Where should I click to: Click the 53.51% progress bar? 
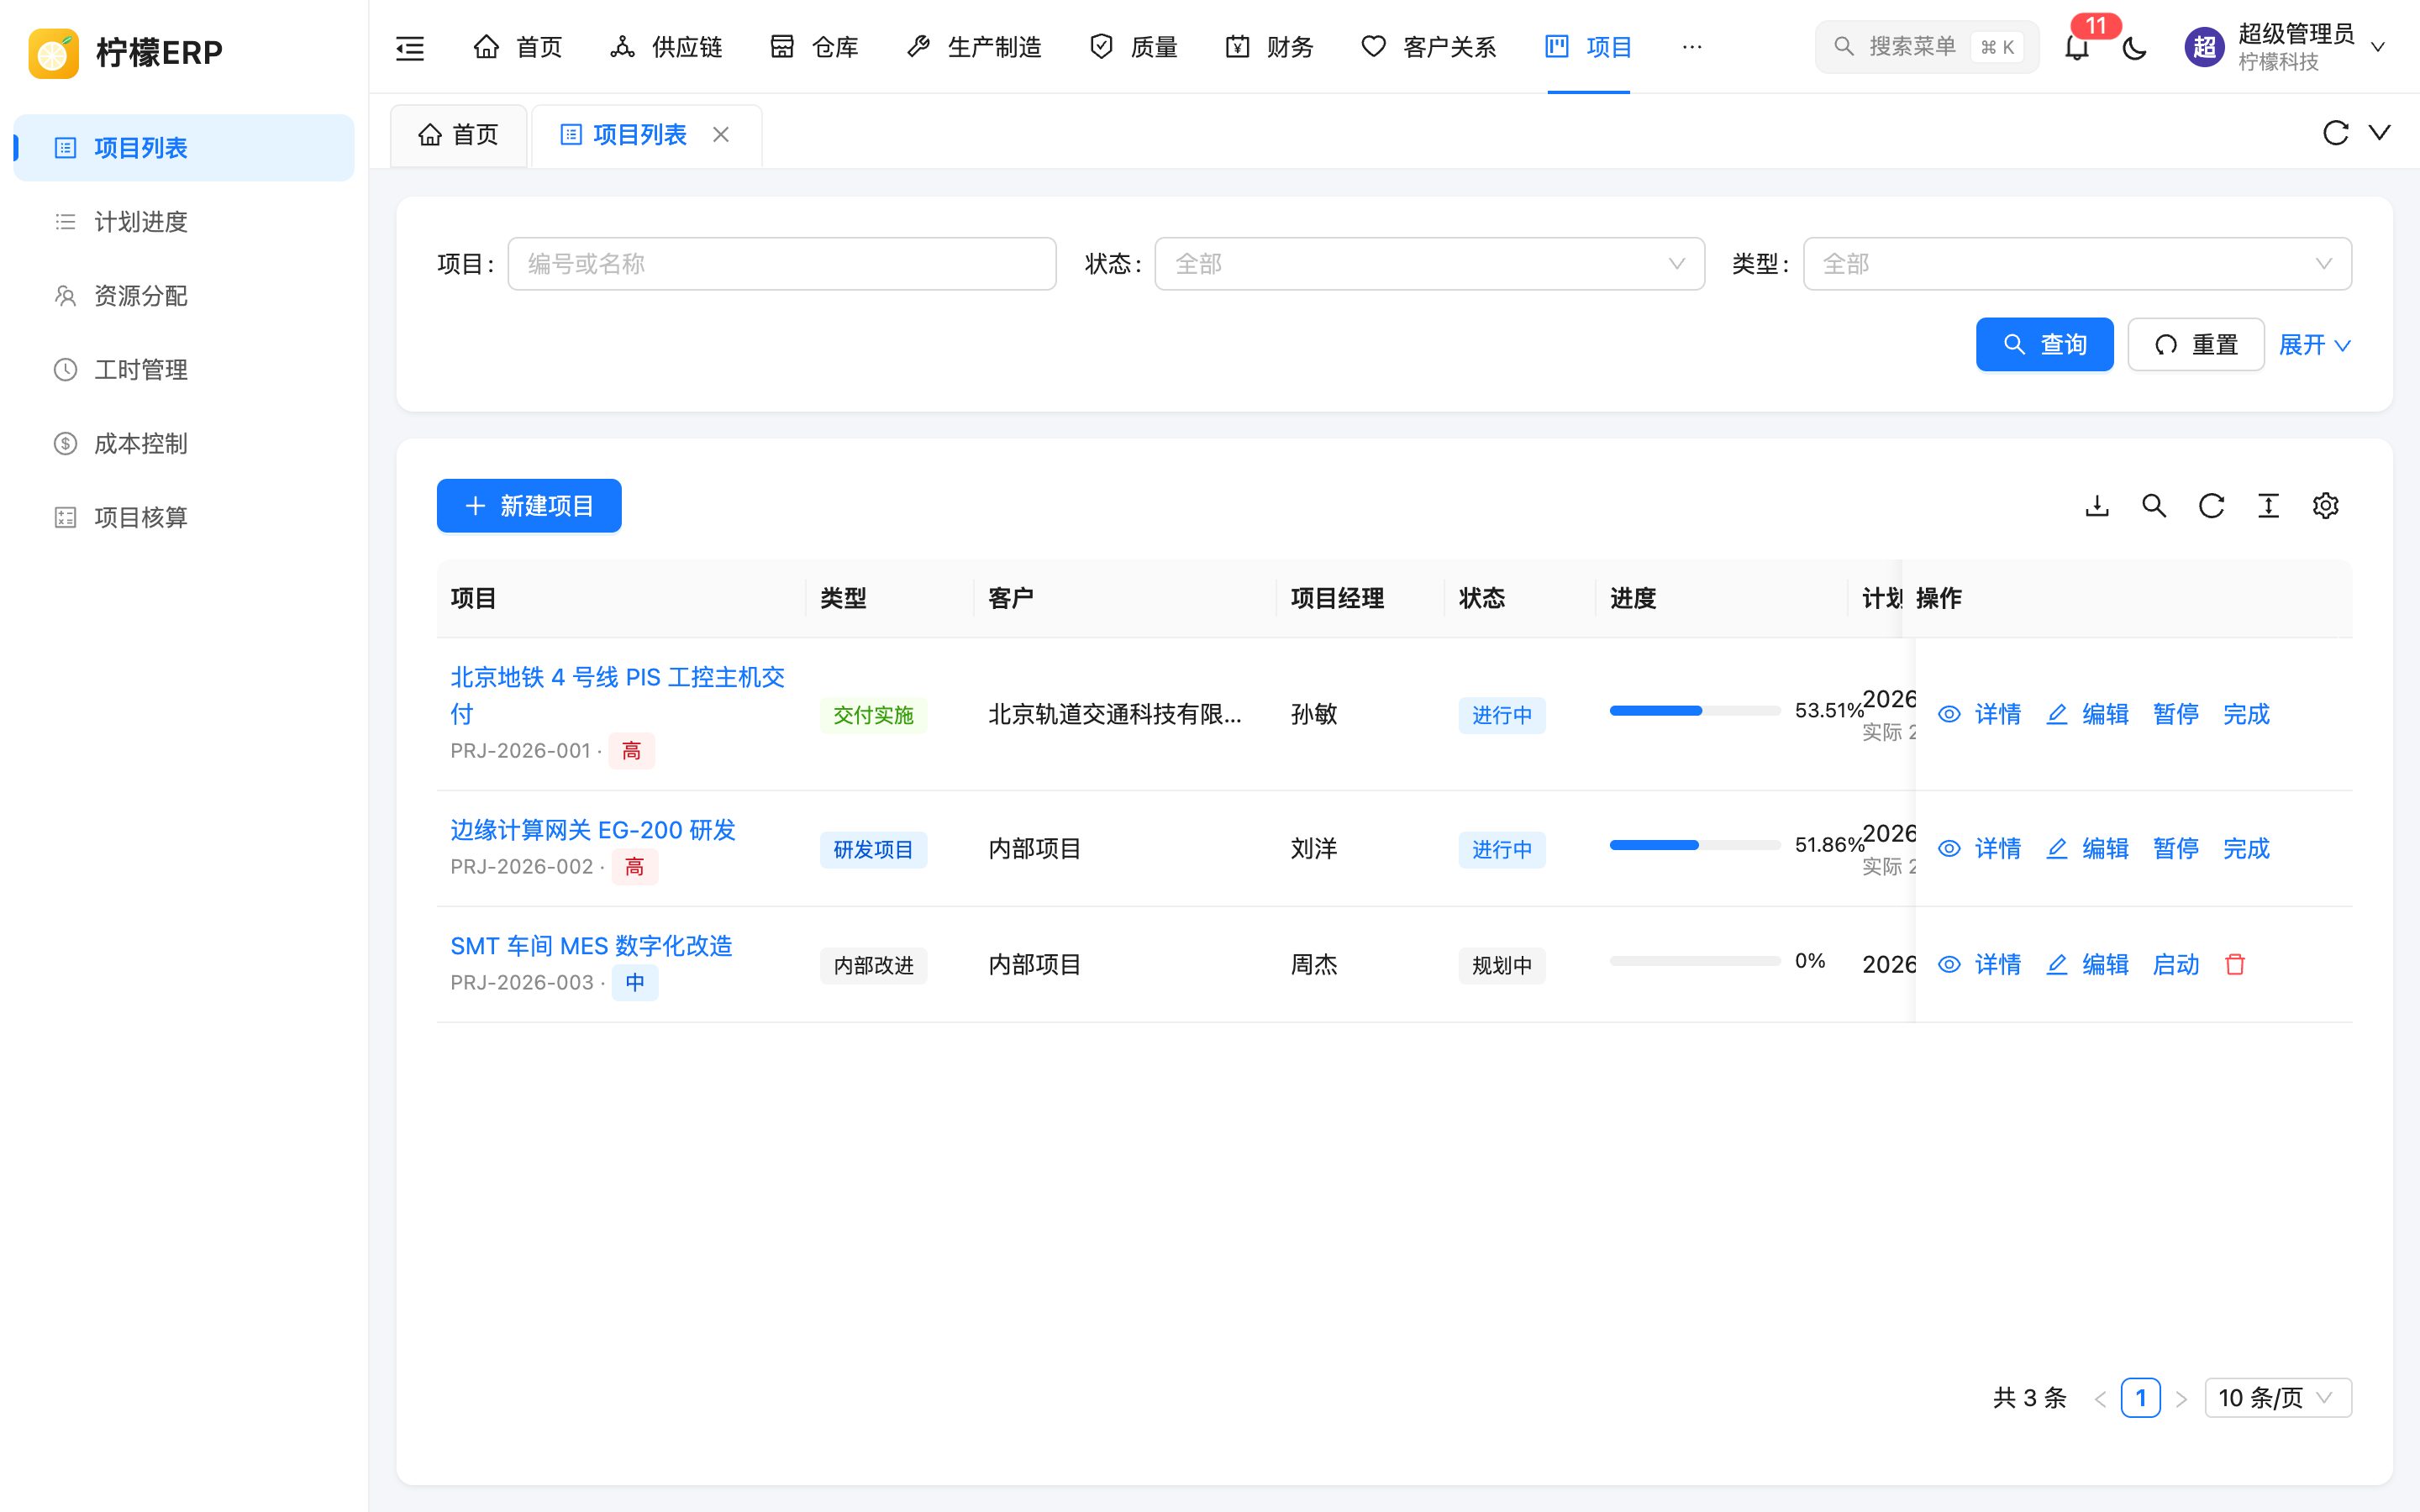click(x=1695, y=711)
